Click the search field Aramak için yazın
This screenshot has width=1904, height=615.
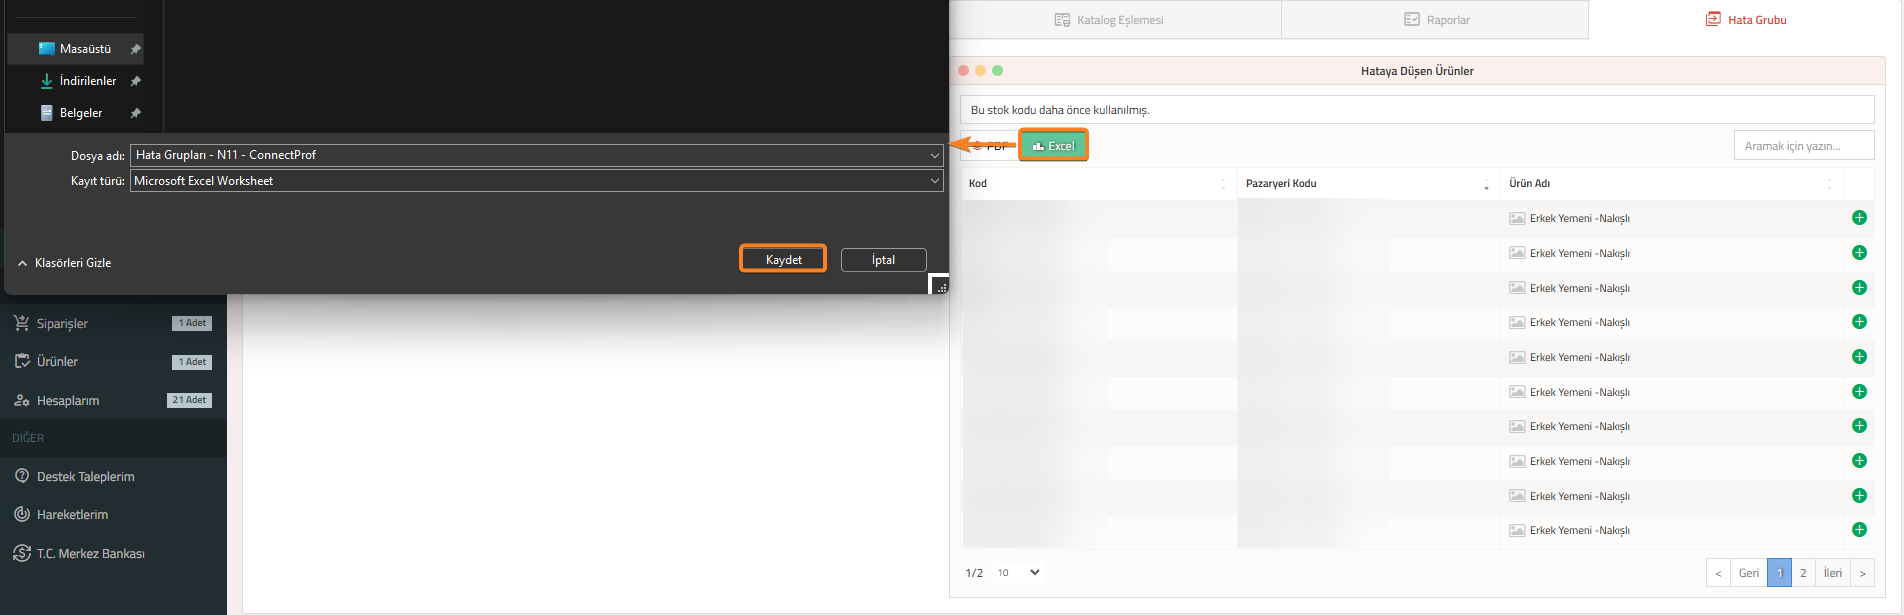coord(1803,146)
